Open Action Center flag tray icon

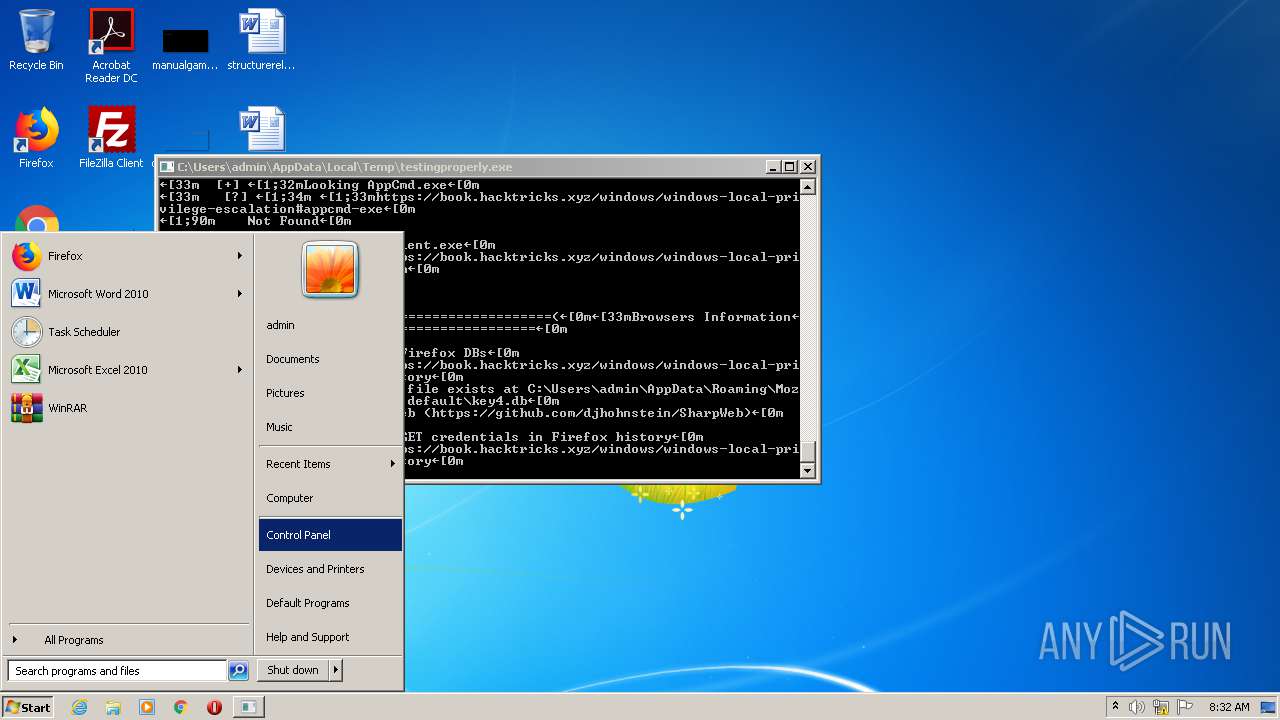pos(1185,707)
